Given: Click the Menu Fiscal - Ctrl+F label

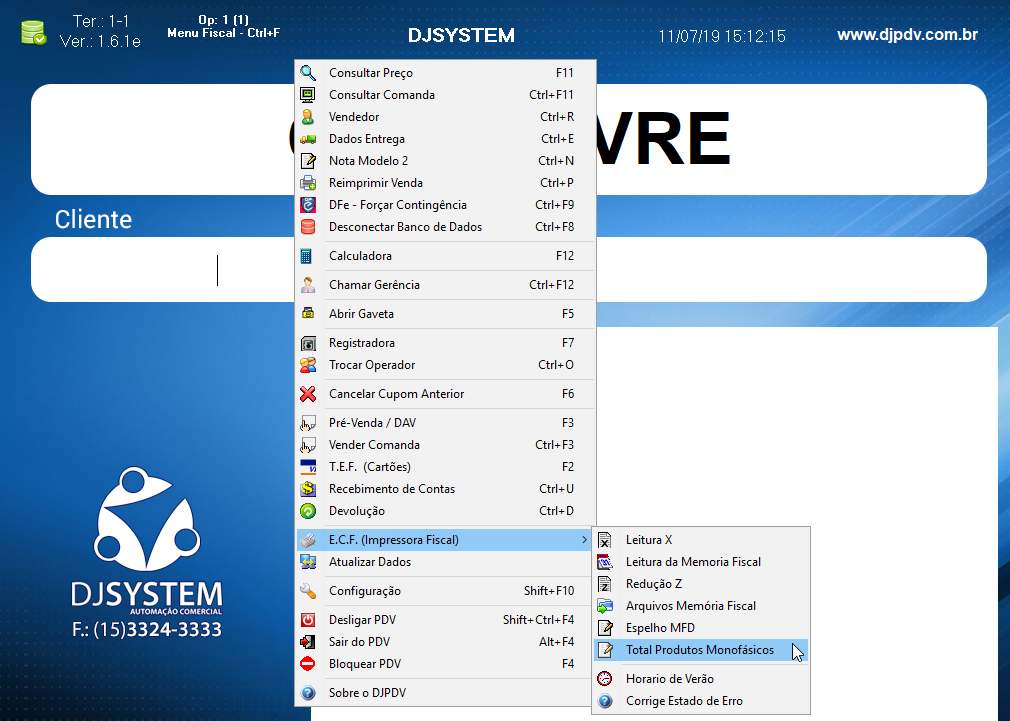Looking at the screenshot, I should coord(223,33).
